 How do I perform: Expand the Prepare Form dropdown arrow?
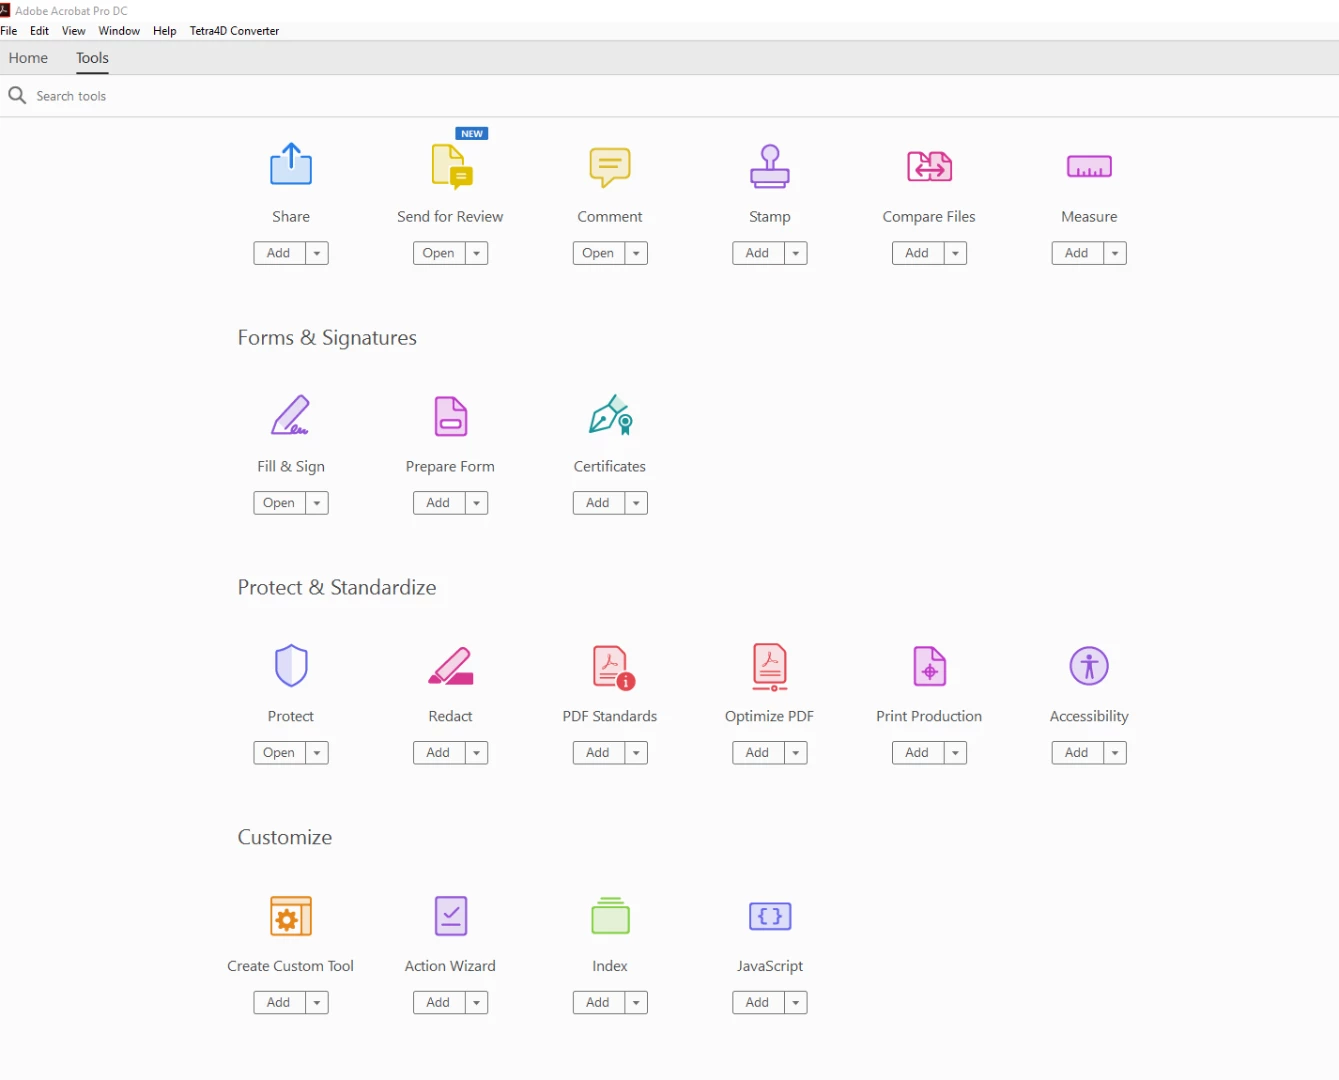[477, 503]
